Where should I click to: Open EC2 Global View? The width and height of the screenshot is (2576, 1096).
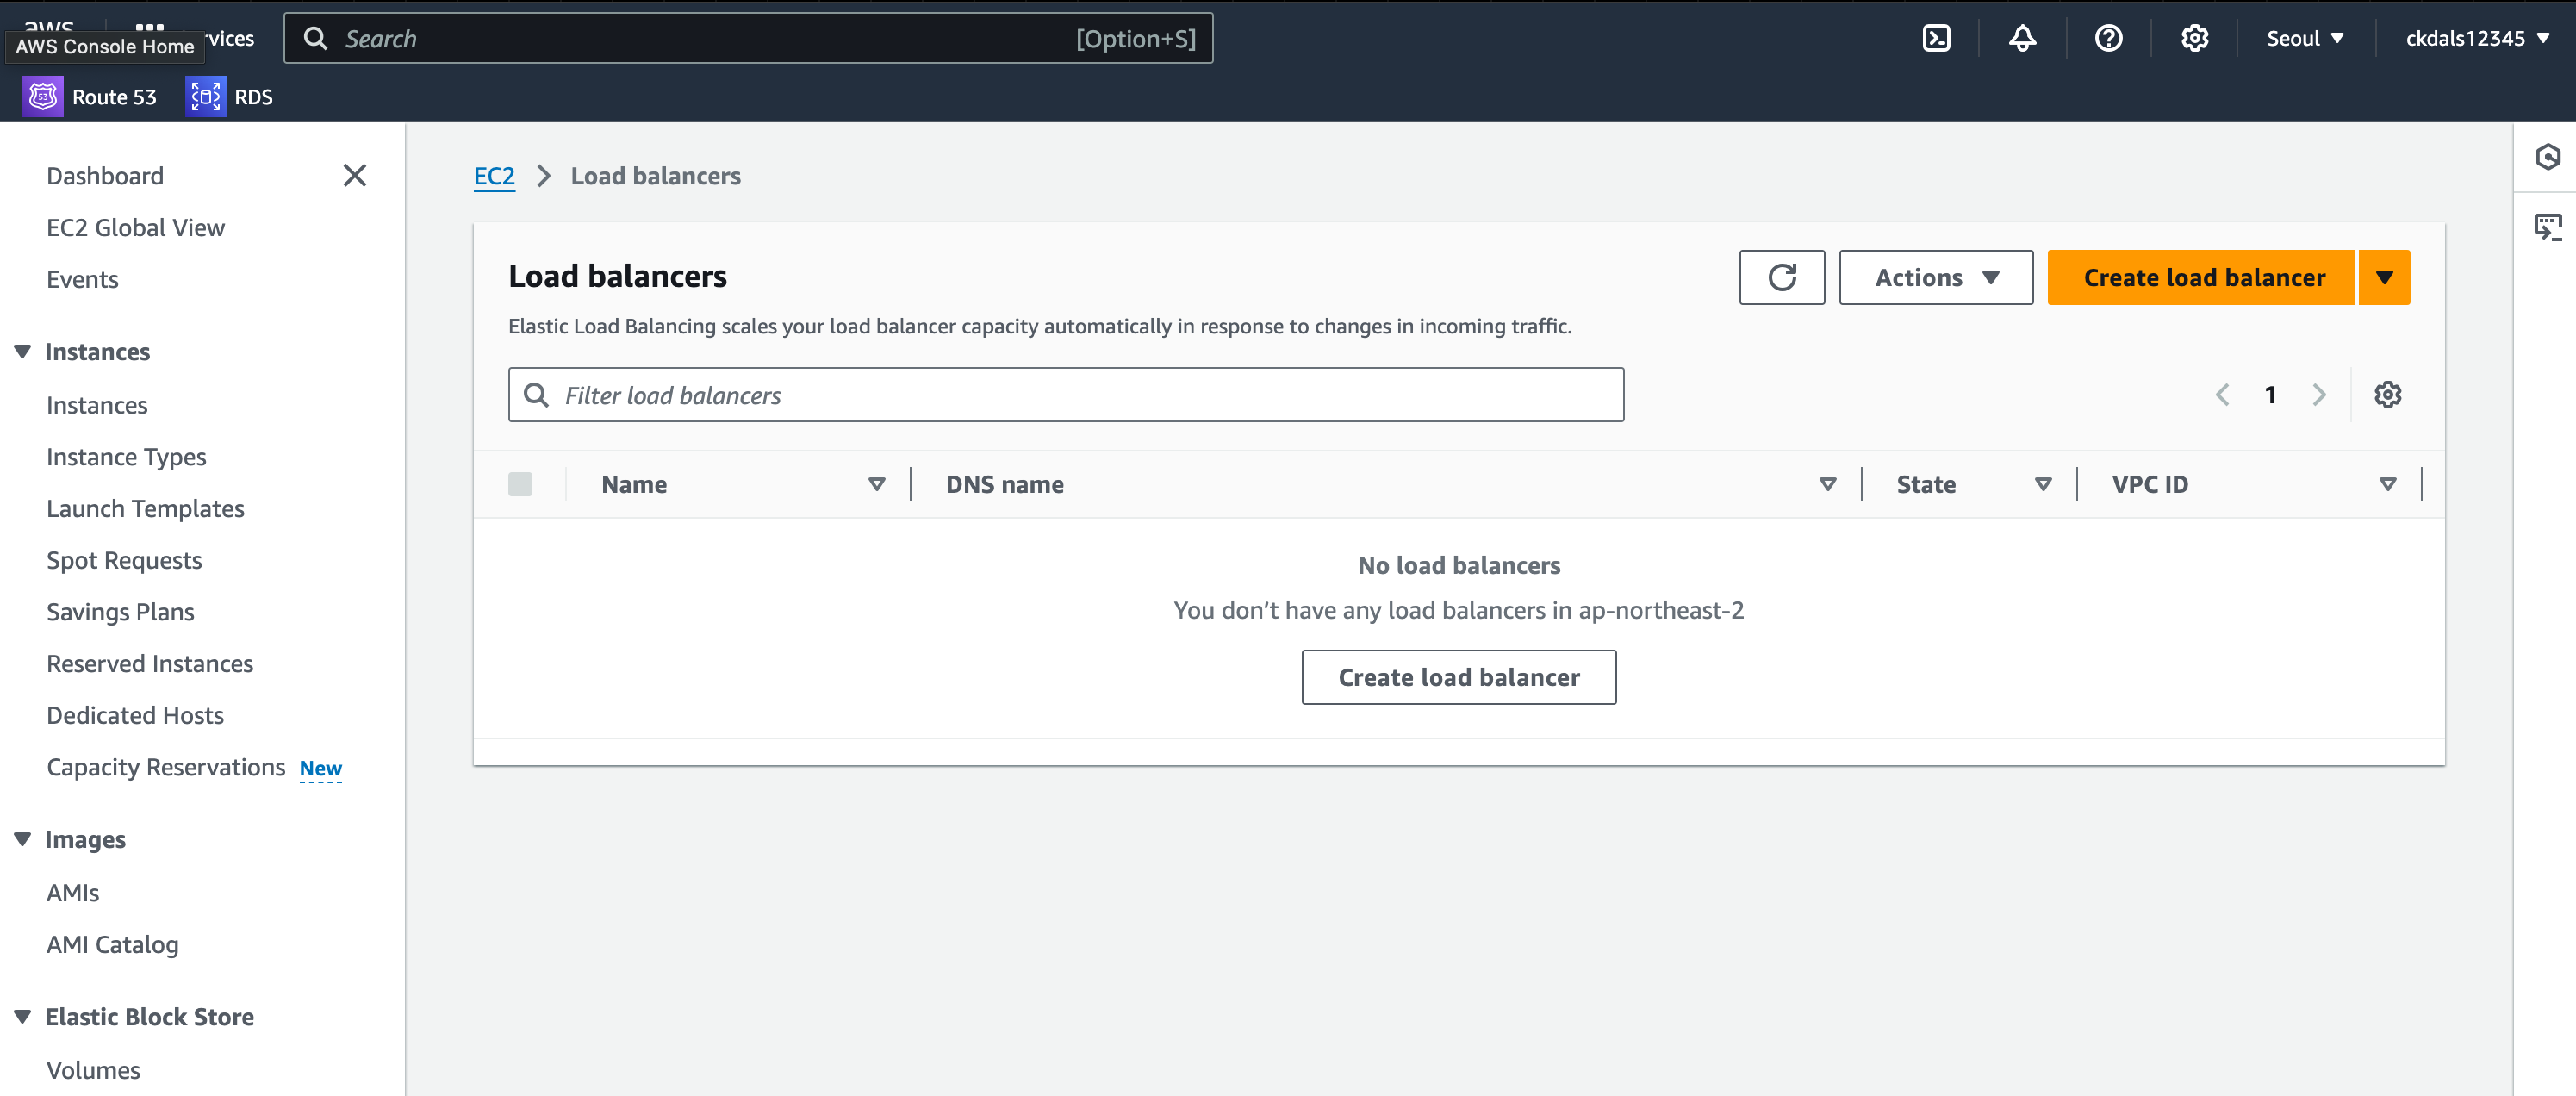pos(135,227)
